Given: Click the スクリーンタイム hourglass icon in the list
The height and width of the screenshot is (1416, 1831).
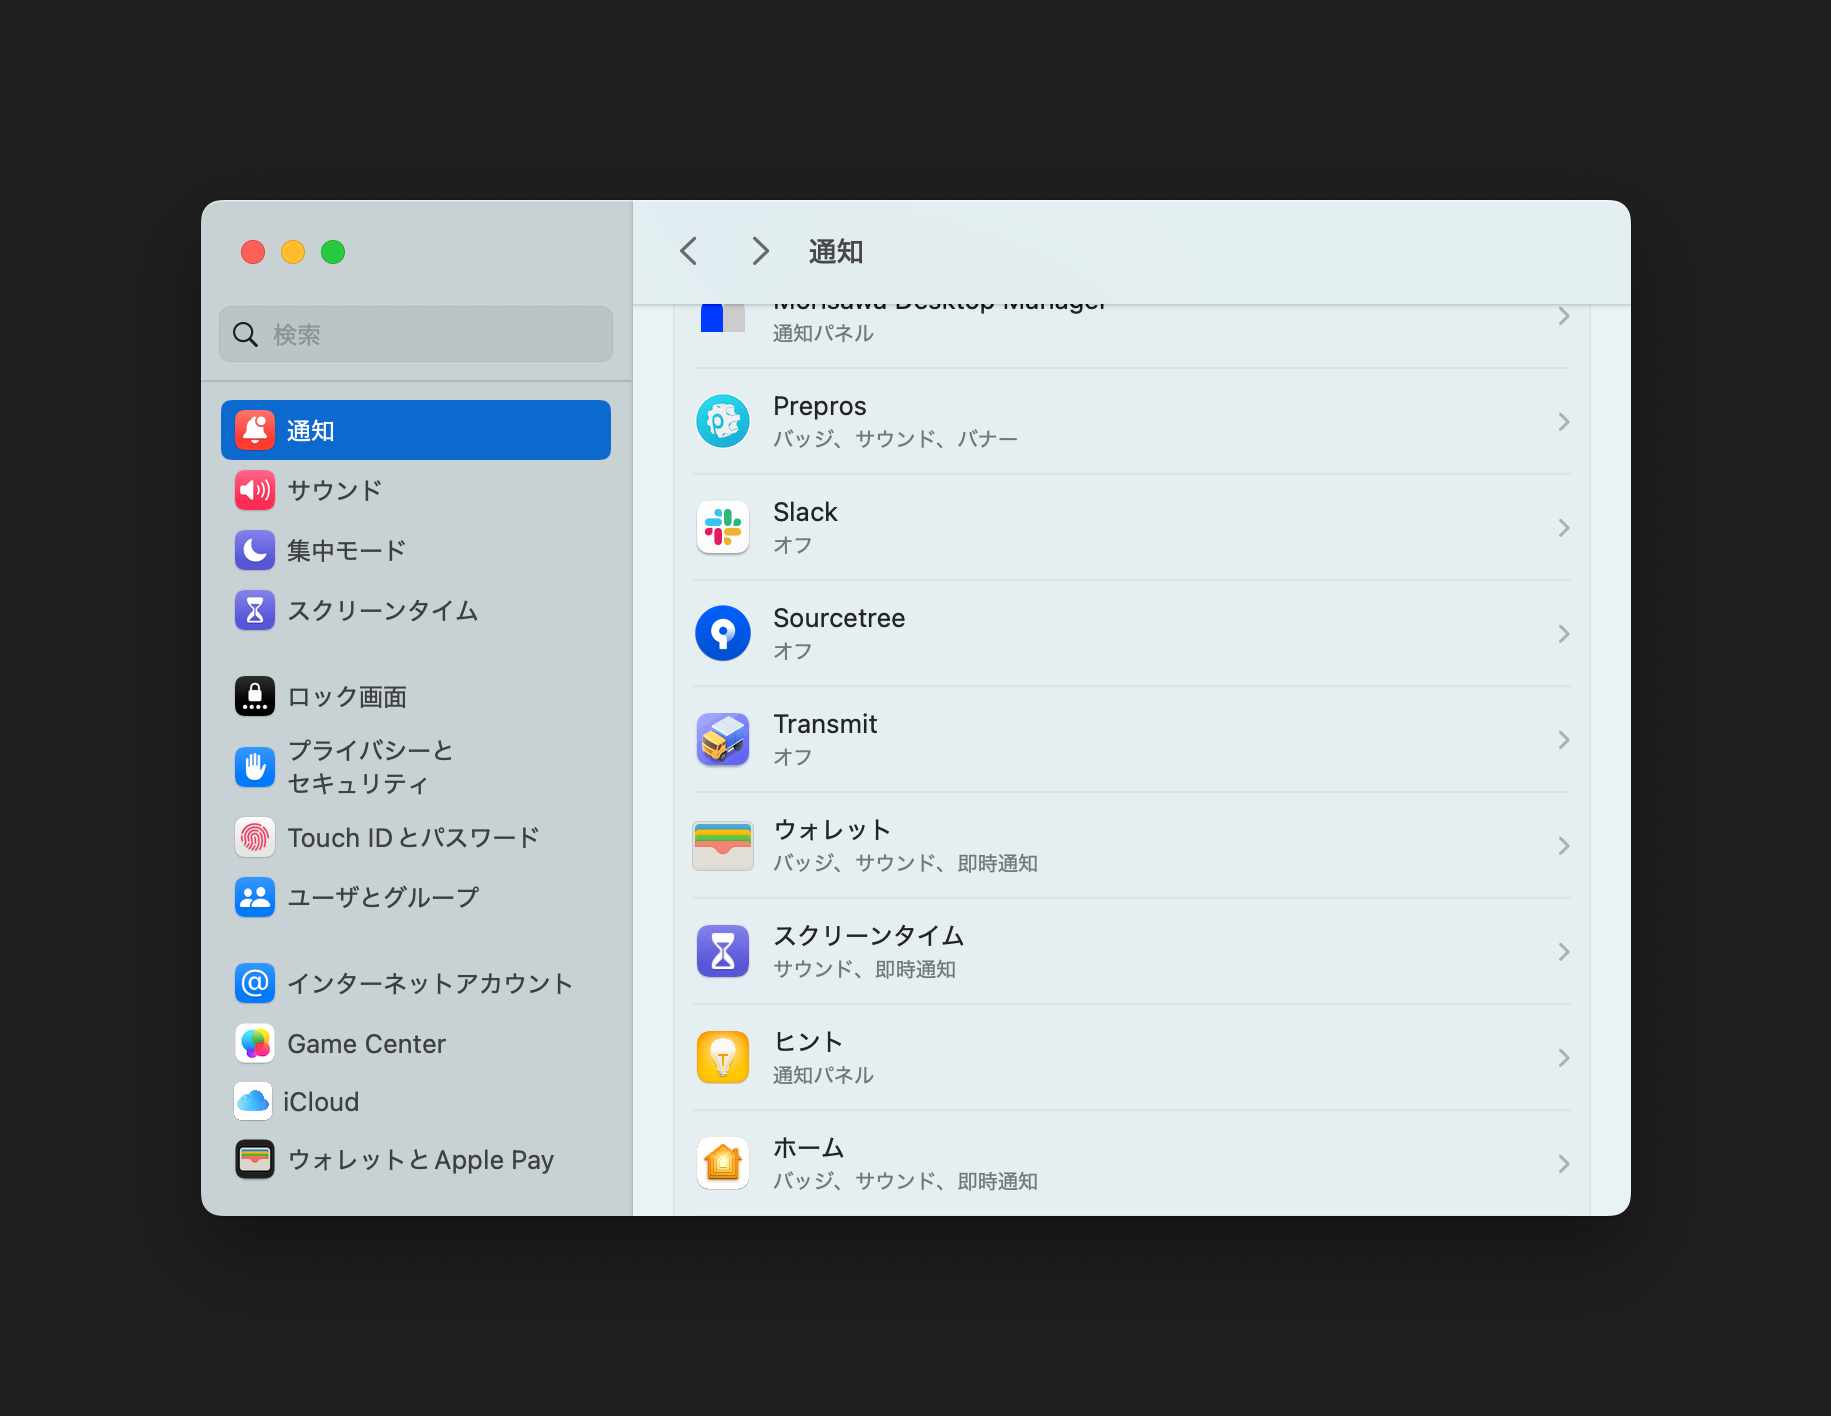Looking at the screenshot, I should (723, 951).
